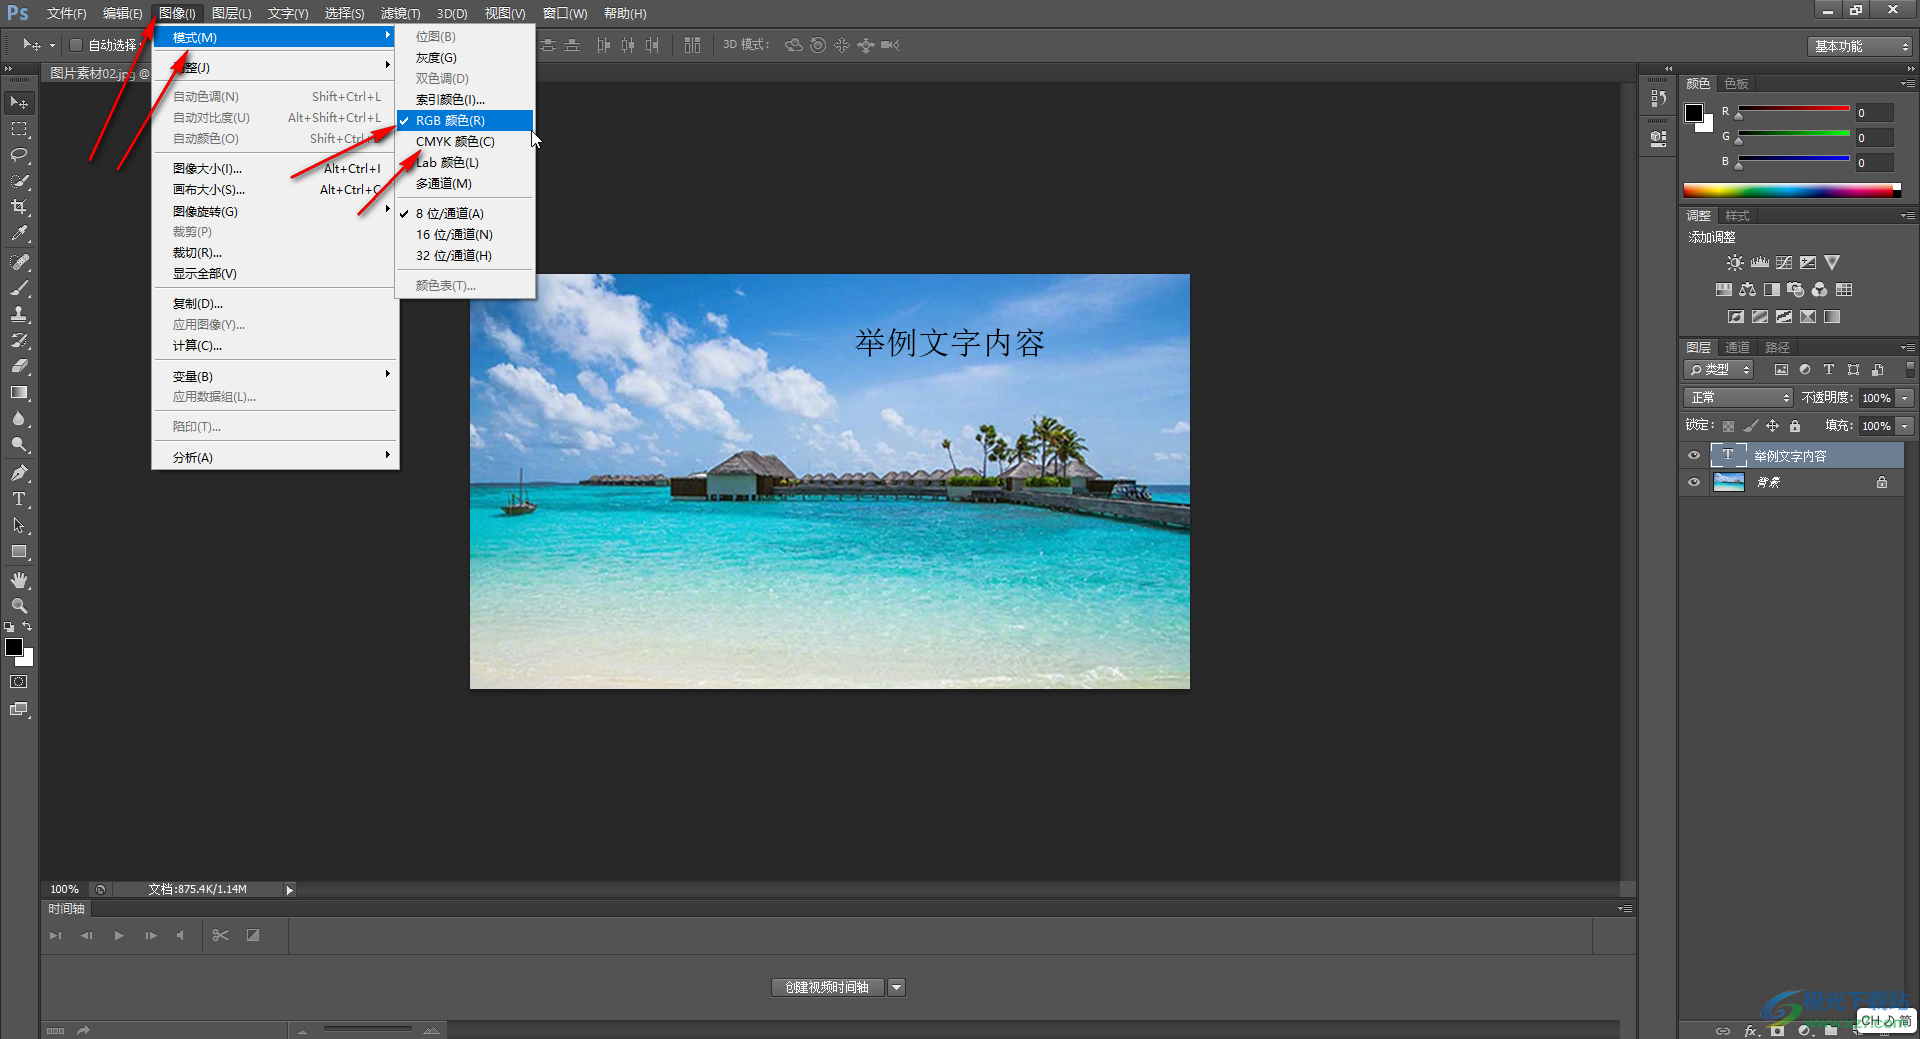Enable the 自动选择 checkbox

point(76,45)
